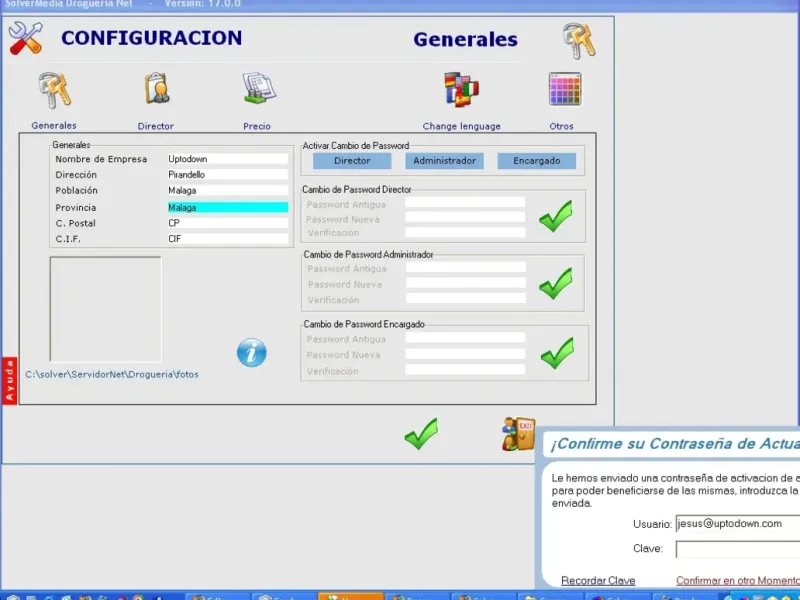The height and width of the screenshot is (600, 800).
Task: Click the fotos folder path text
Action: pos(112,374)
